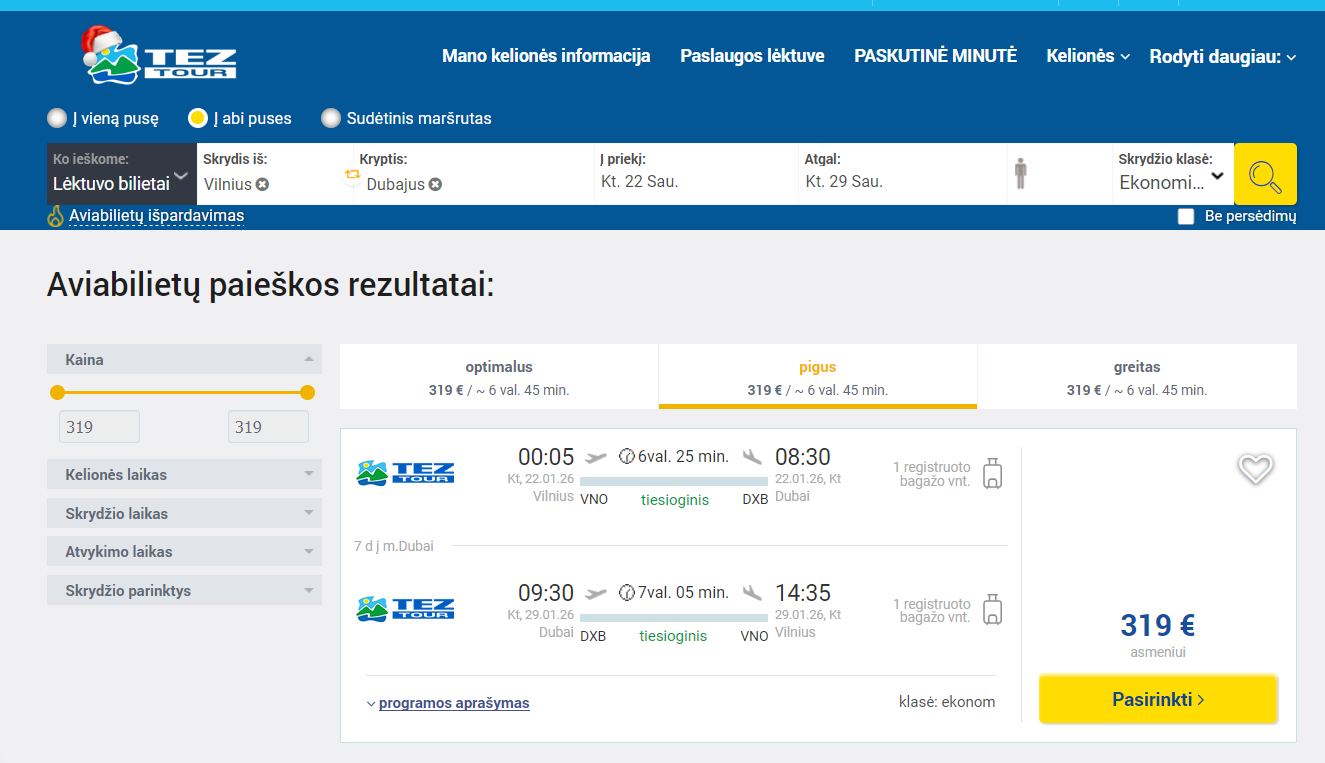Add flight to favorites with heart icon
The width and height of the screenshot is (1325, 763).
tap(1255, 468)
